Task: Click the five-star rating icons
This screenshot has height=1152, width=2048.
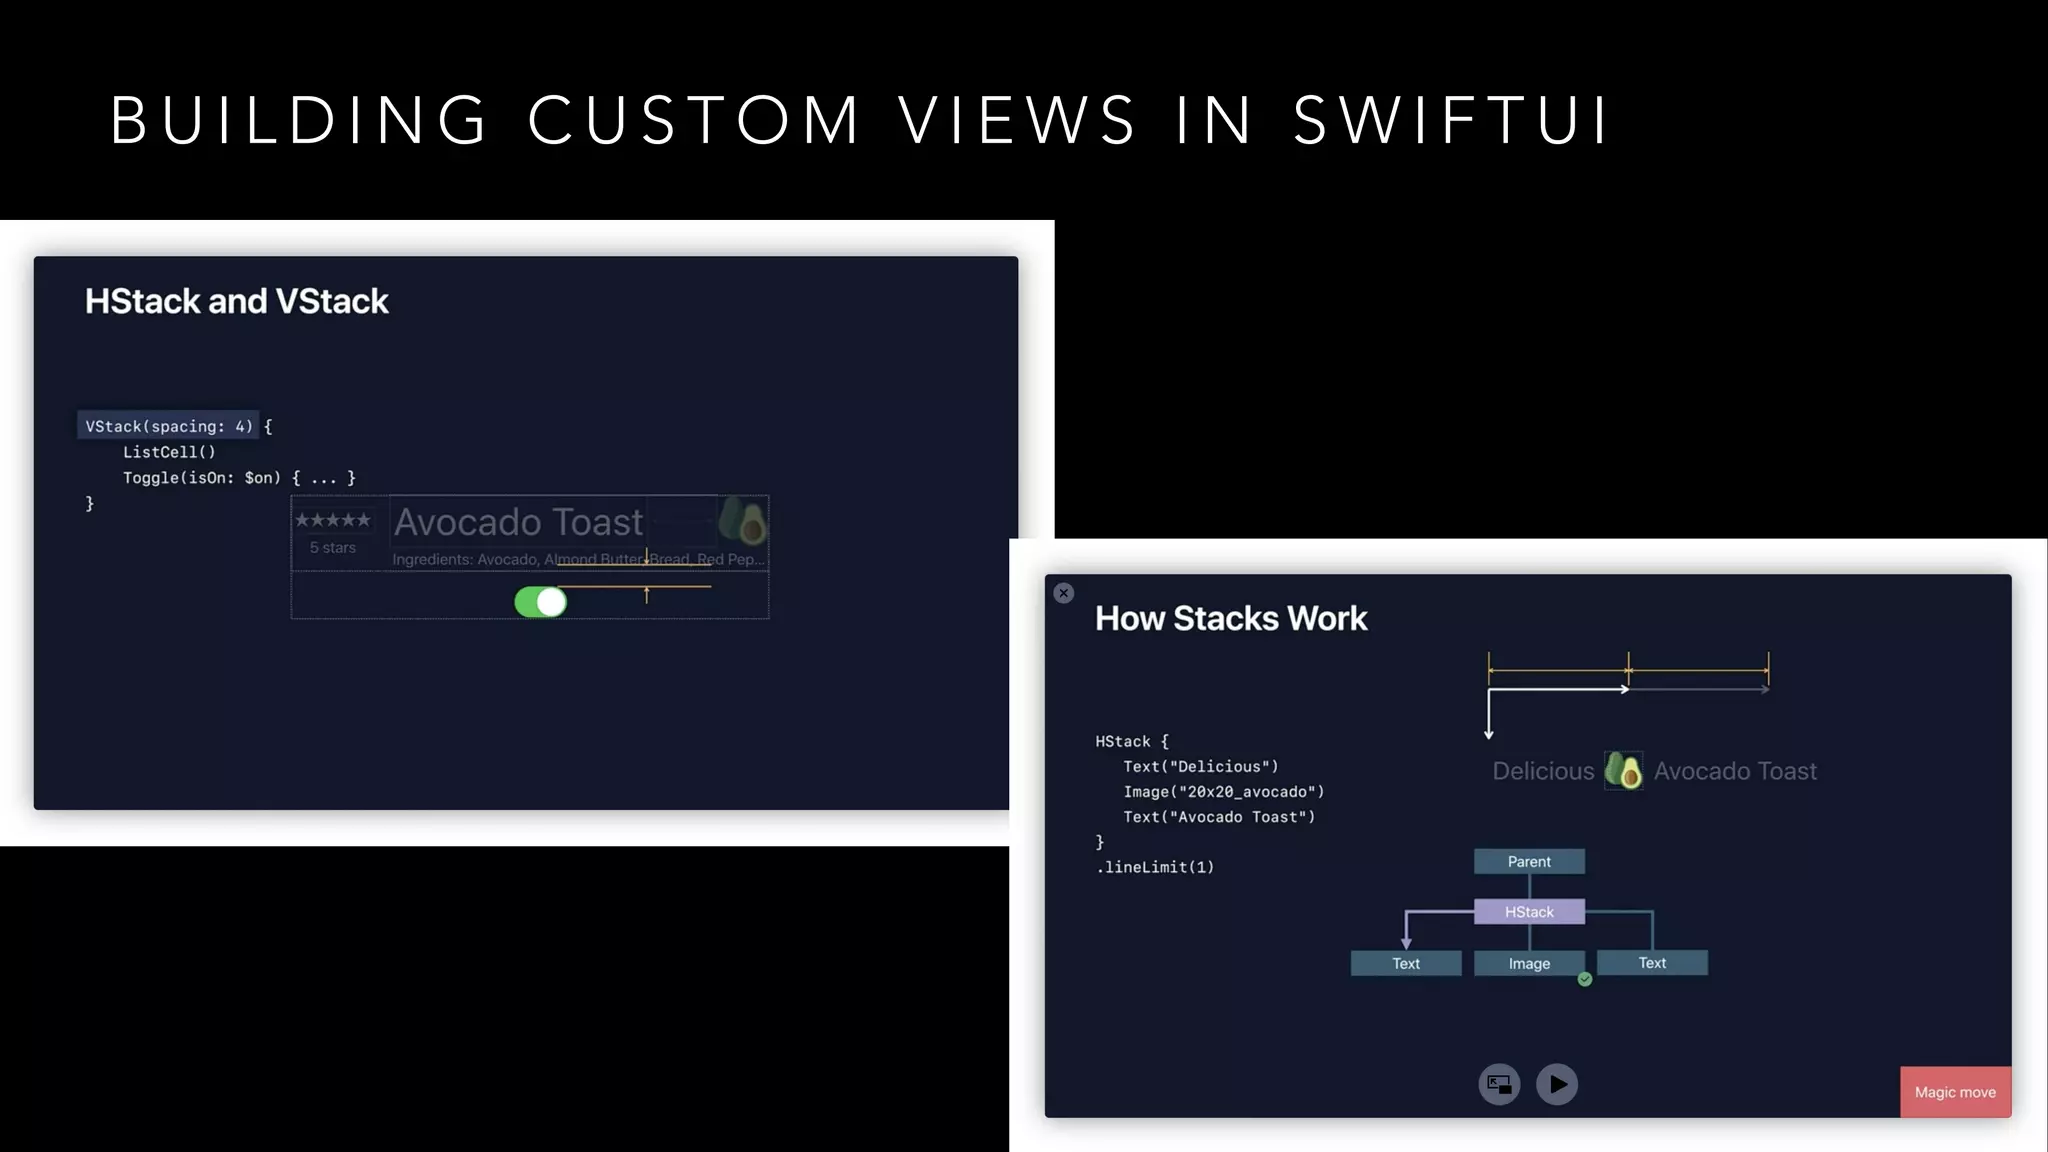Action: (x=333, y=520)
